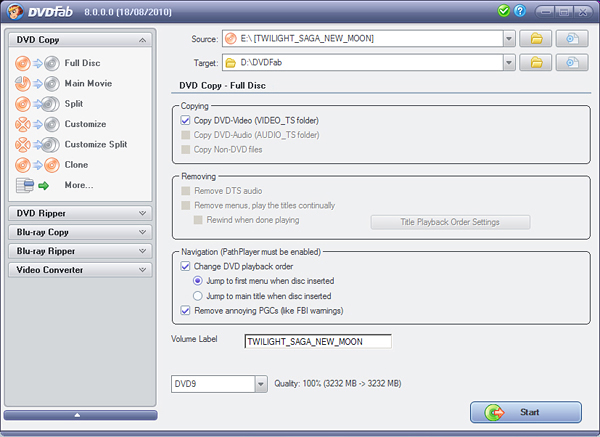Toggle Rewind when done playing checkbox
600x437 pixels.
click(x=198, y=220)
